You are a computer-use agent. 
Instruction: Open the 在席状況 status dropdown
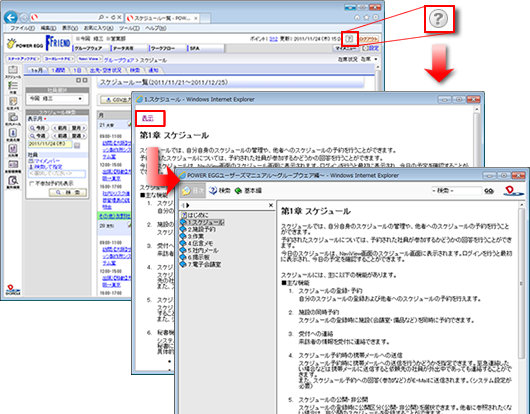(369, 59)
